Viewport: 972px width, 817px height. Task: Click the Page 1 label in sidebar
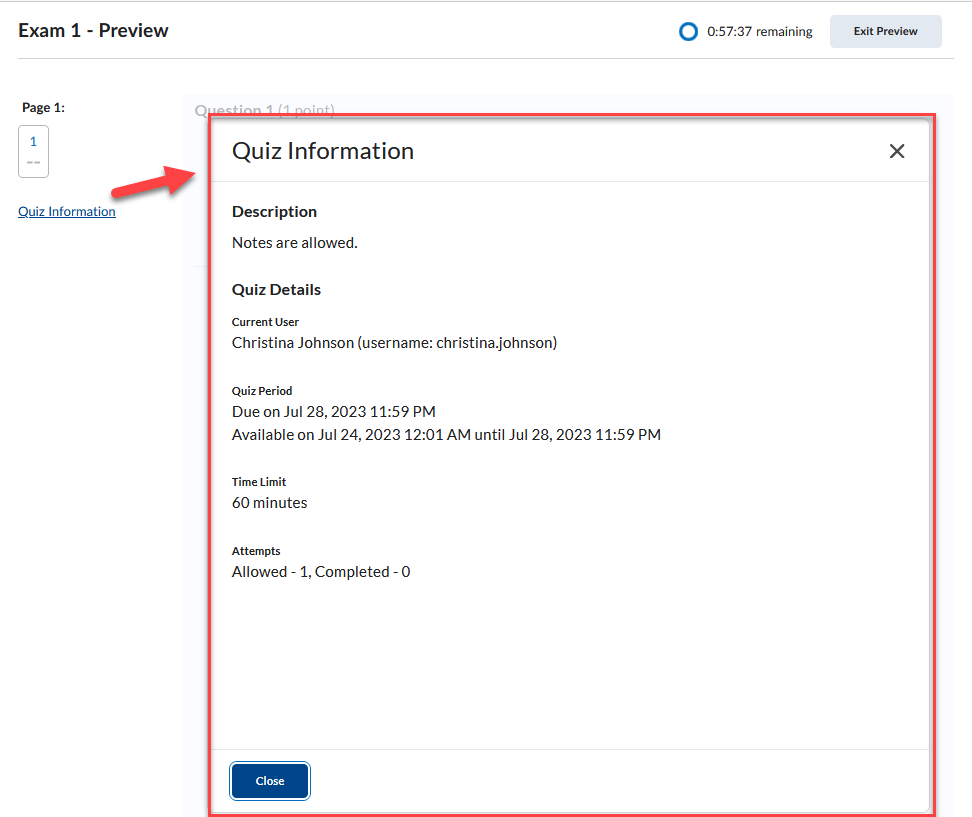pyautogui.click(x=43, y=107)
